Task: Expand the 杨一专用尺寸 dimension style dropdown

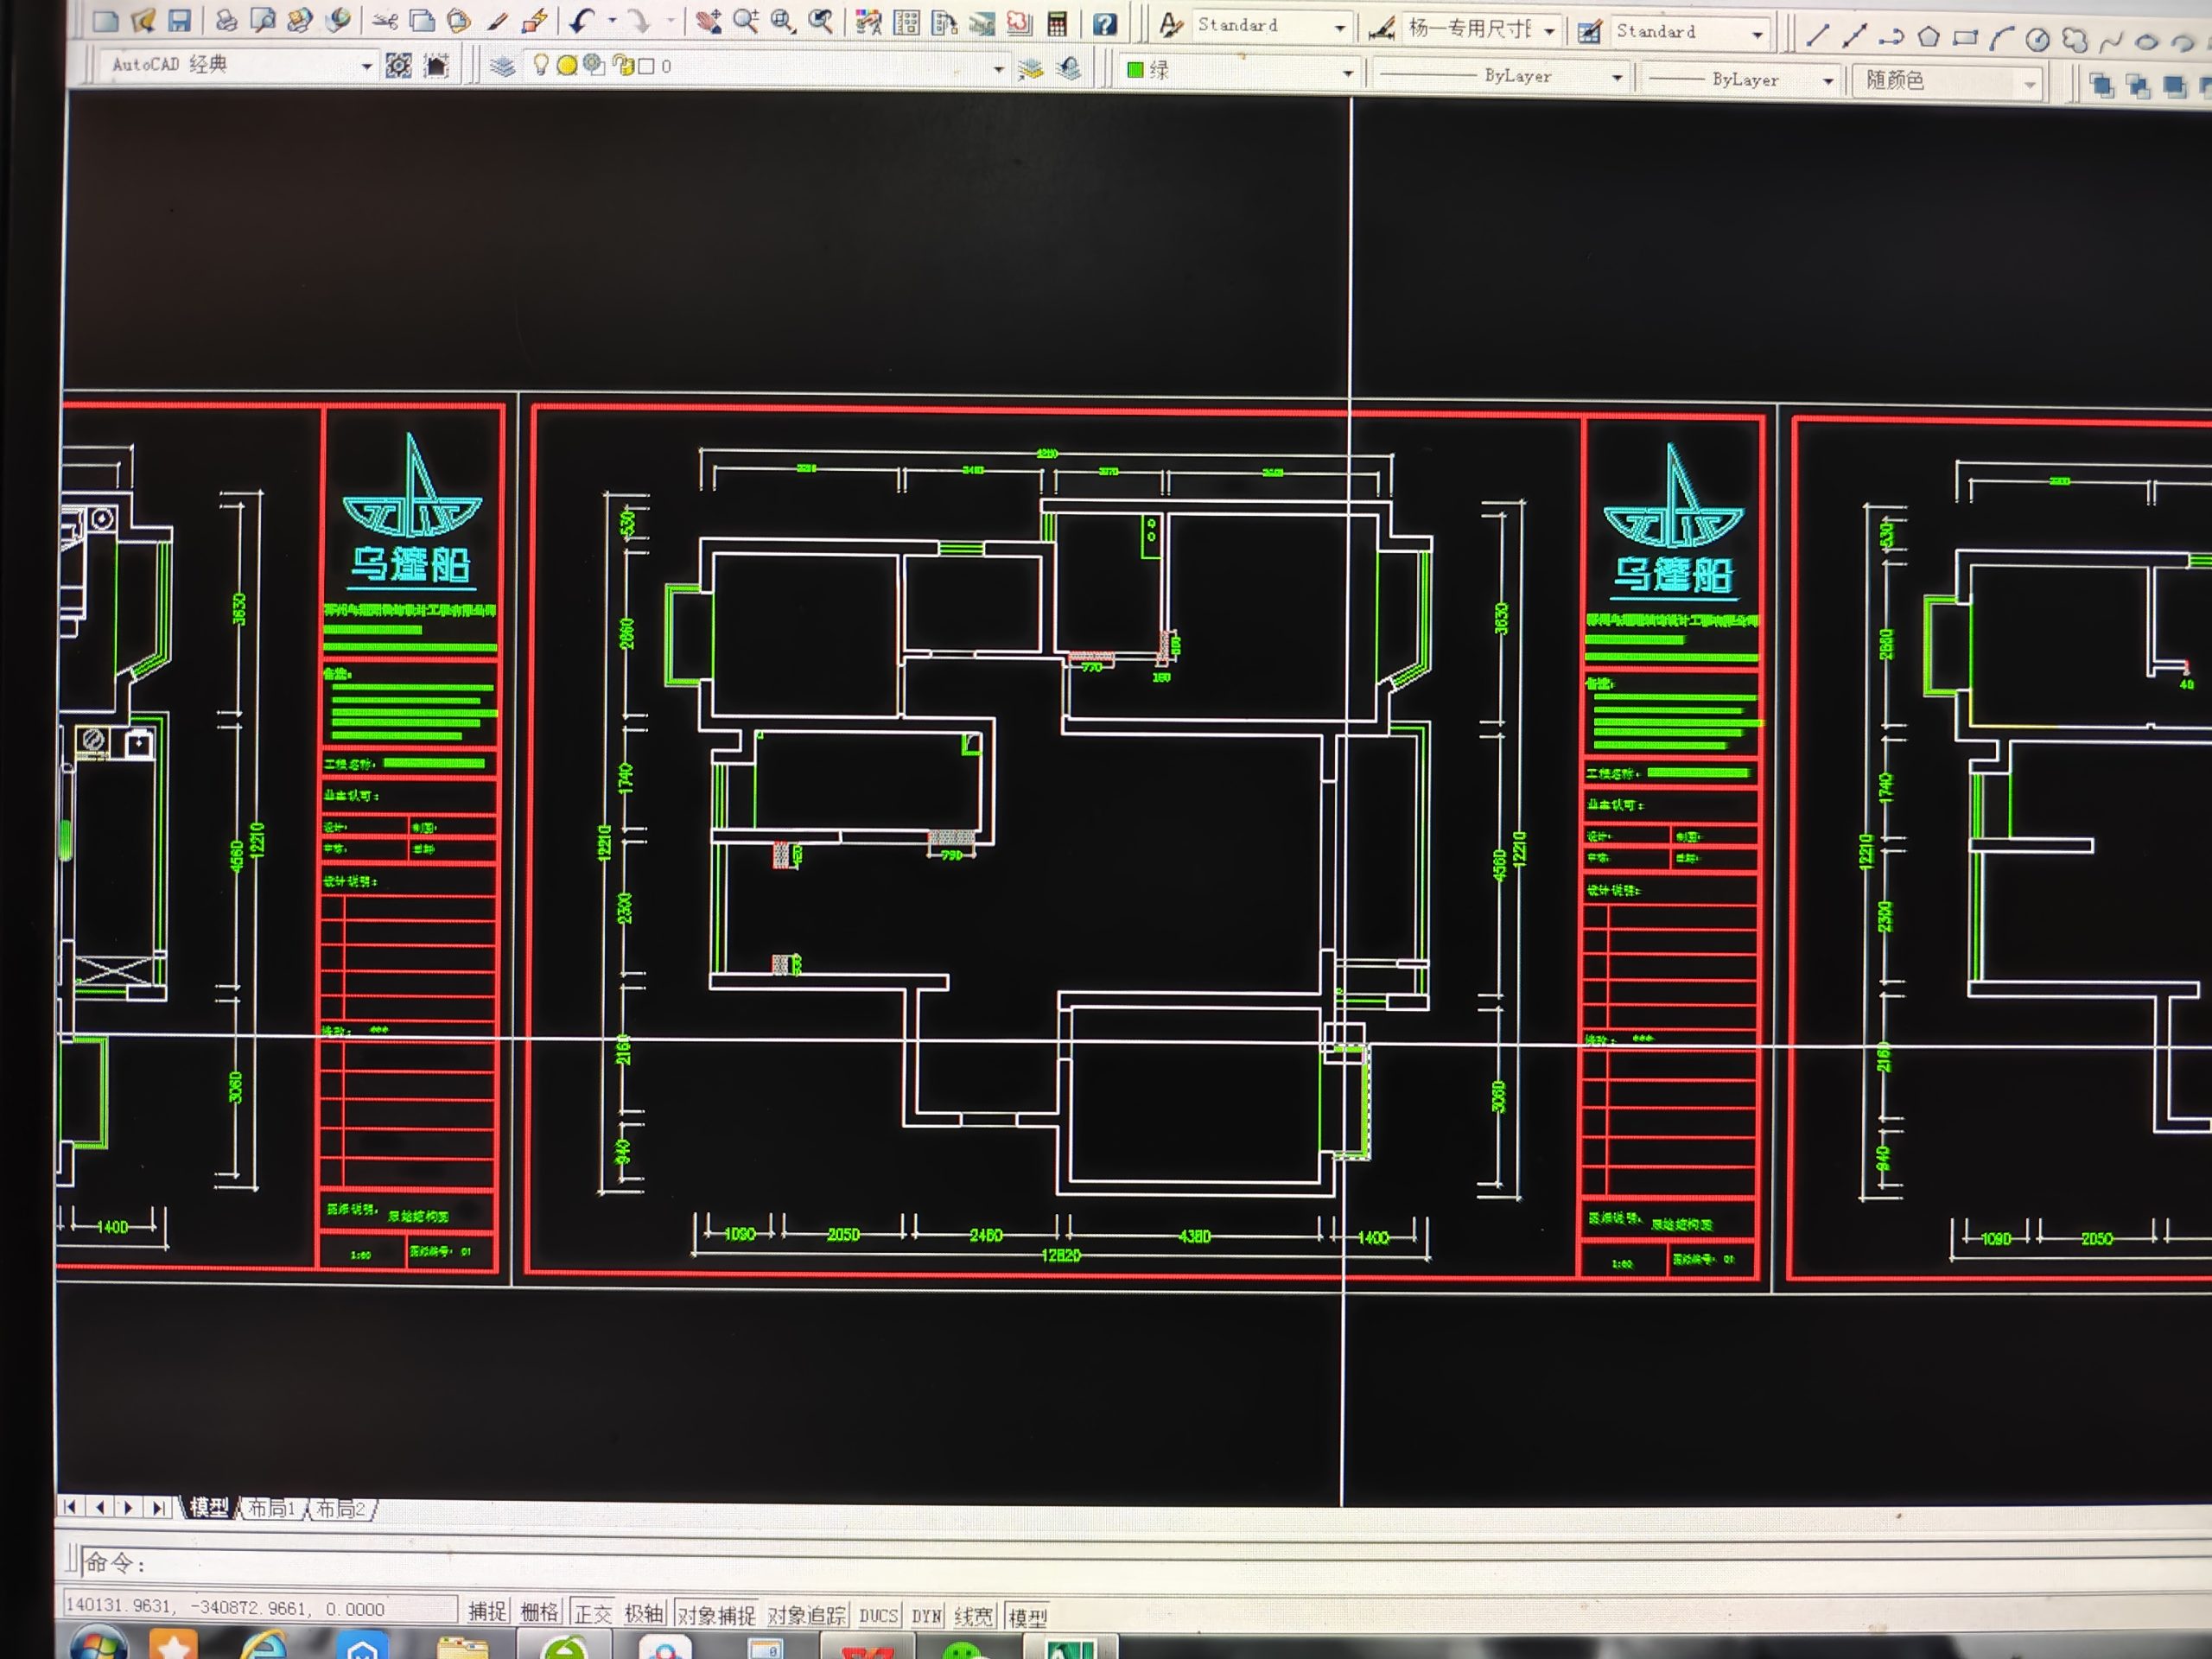Action: pos(1549,30)
